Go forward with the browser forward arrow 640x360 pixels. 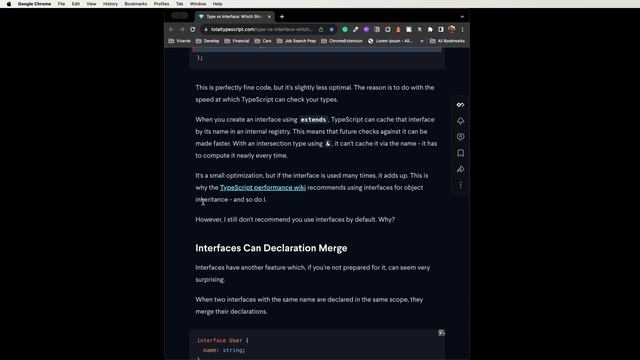click(182, 29)
